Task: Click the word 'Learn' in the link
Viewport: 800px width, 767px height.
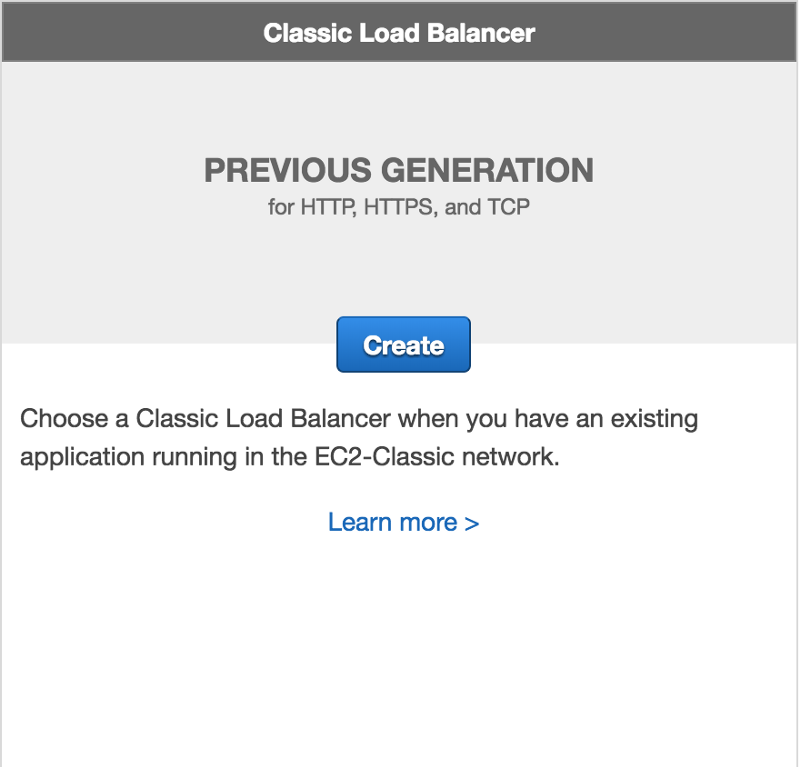Action: click(360, 523)
